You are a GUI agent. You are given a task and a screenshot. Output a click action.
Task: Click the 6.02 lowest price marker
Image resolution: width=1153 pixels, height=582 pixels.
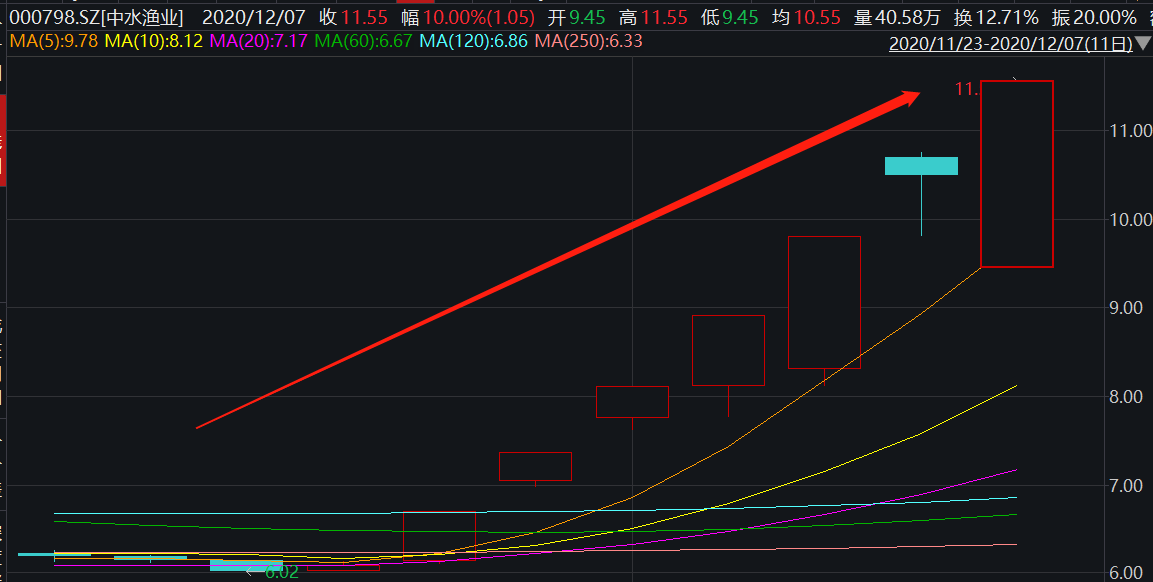280,572
